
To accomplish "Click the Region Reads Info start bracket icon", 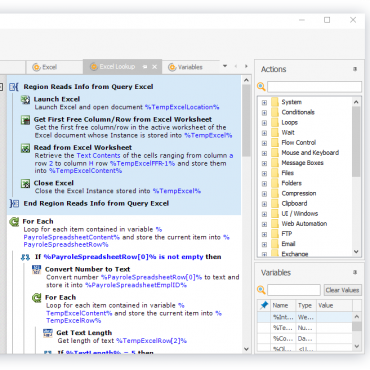I will click(x=14, y=87).
